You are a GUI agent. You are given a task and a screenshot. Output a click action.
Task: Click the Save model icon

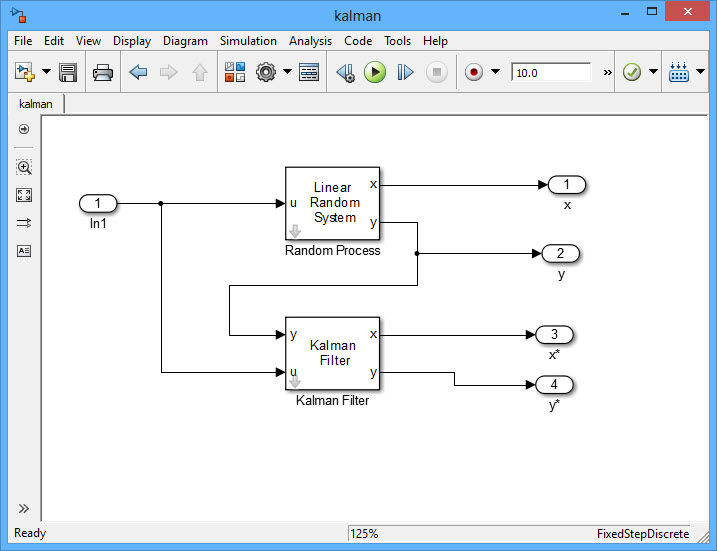pos(68,72)
